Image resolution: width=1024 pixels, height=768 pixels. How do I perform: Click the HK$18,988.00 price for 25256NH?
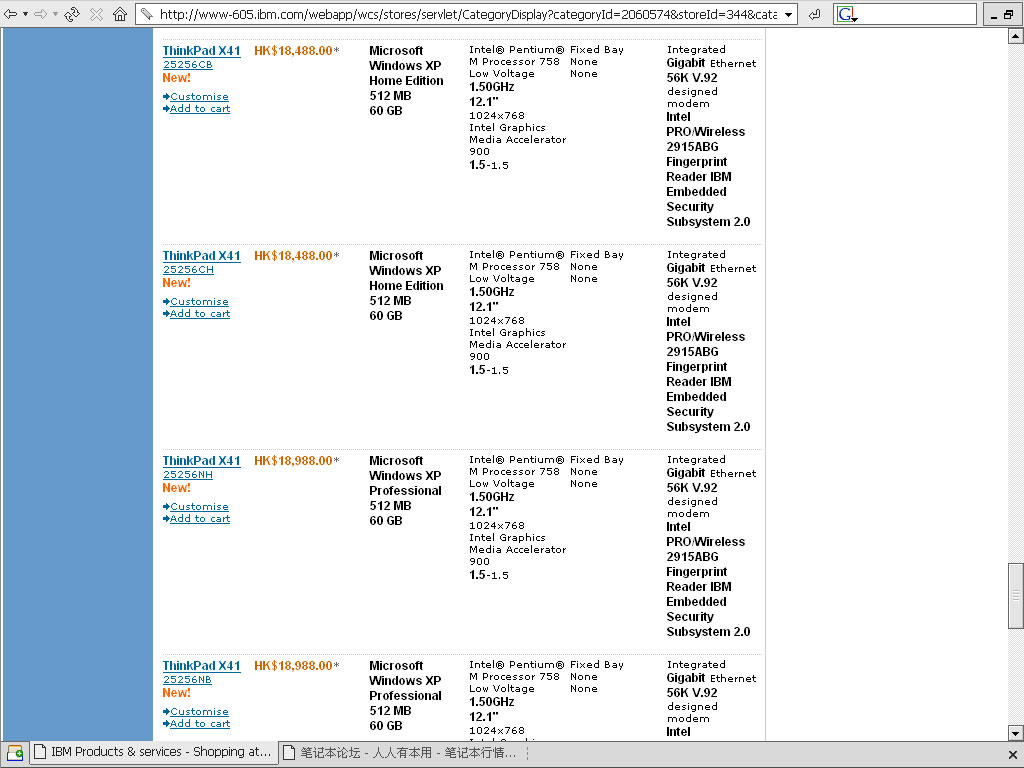293,461
